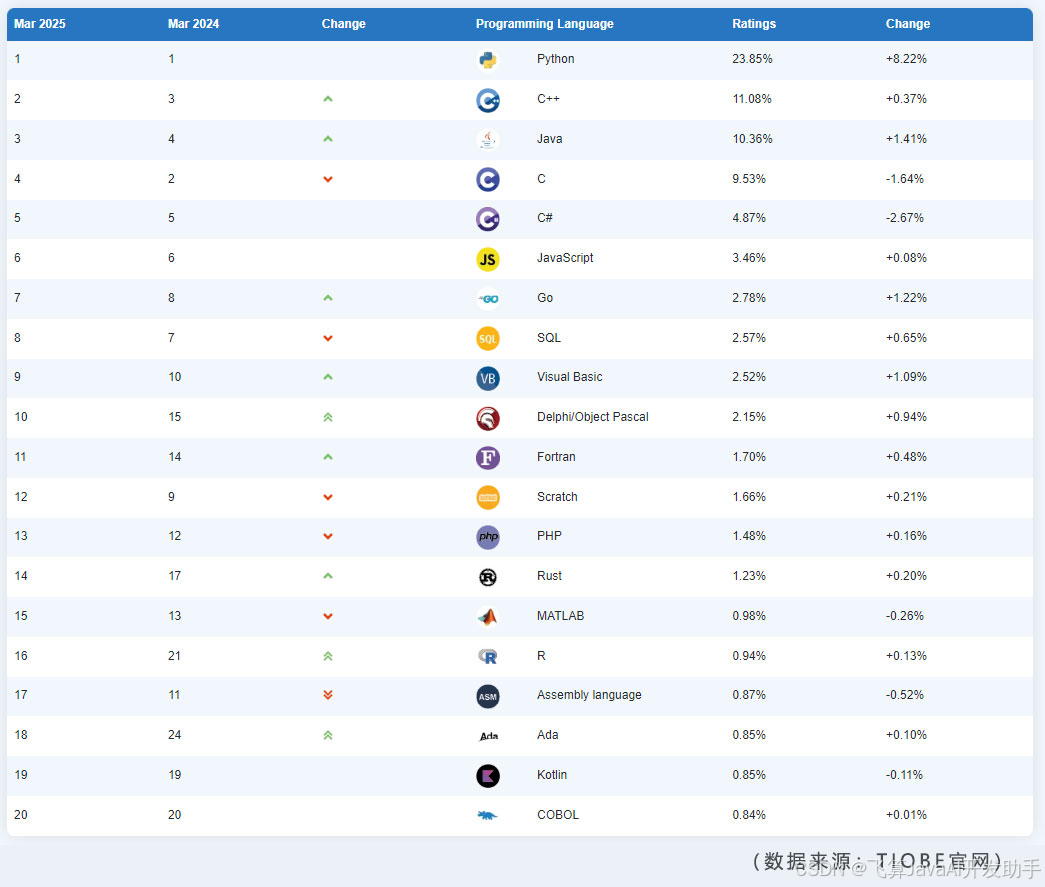Click the -0.52% change for Assembly
This screenshot has height=887, width=1045.
904,695
